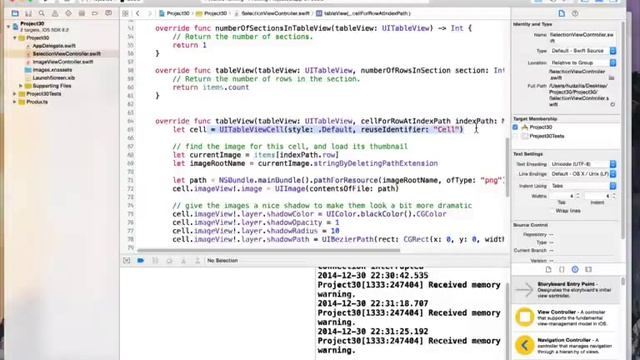
Task: Click the Indent width stepper
Action: 613,196
